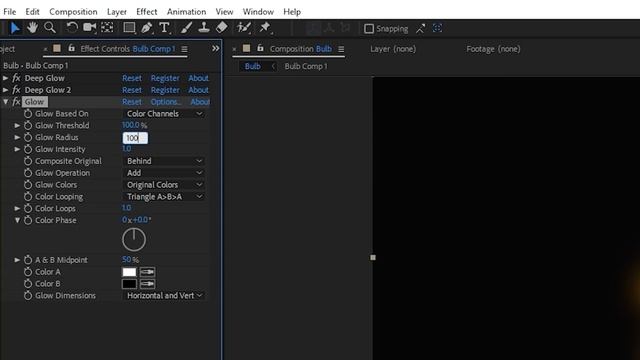The width and height of the screenshot is (640, 360).
Task: Select the Horizontal Type tool
Action: [x=164, y=28]
